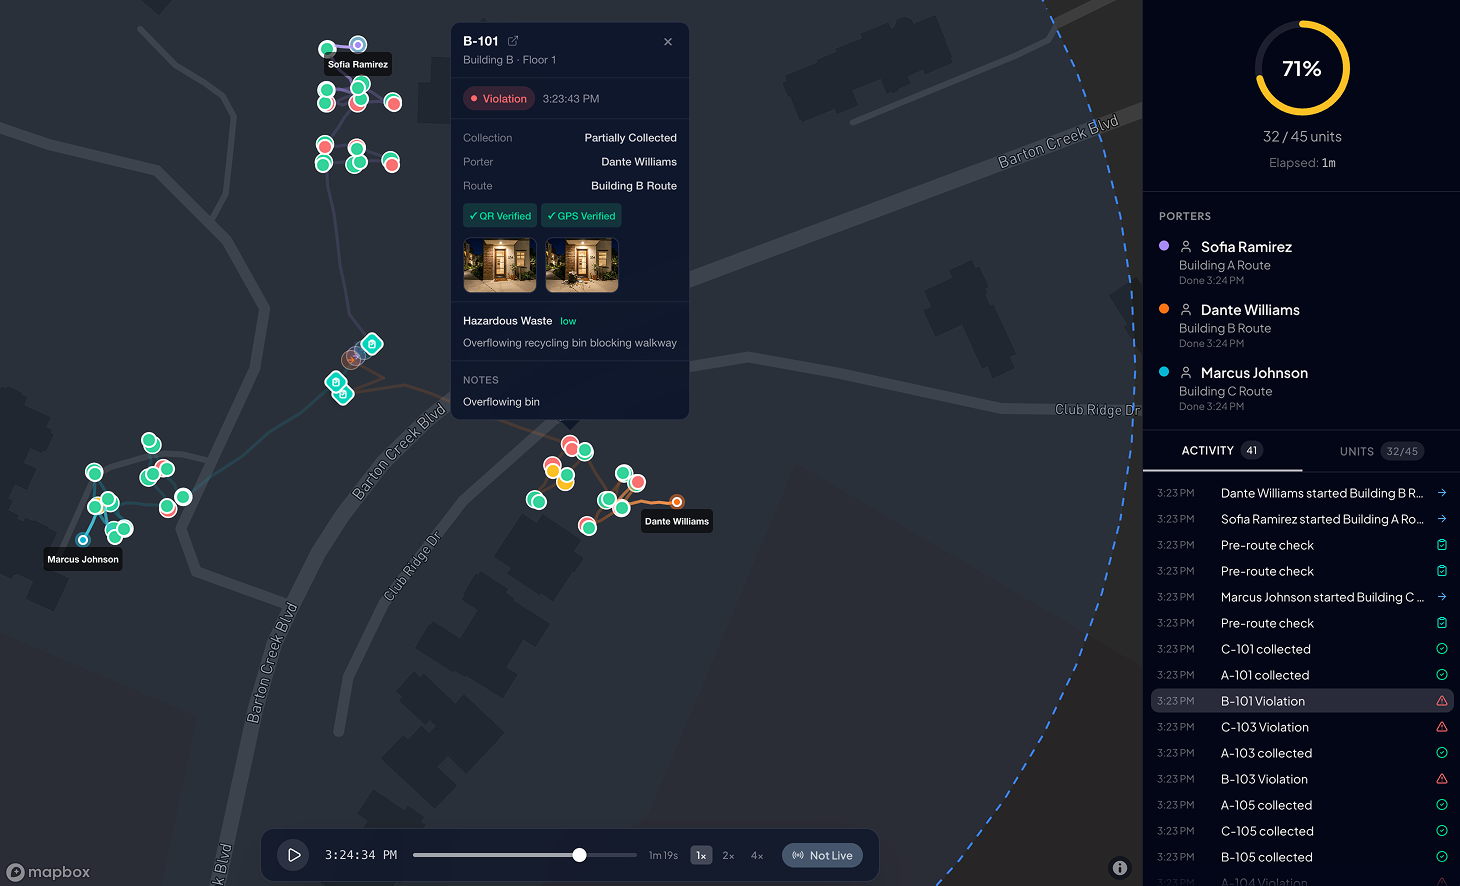Toggle Marcus Johnson's blue status dot

[1164, 372]
